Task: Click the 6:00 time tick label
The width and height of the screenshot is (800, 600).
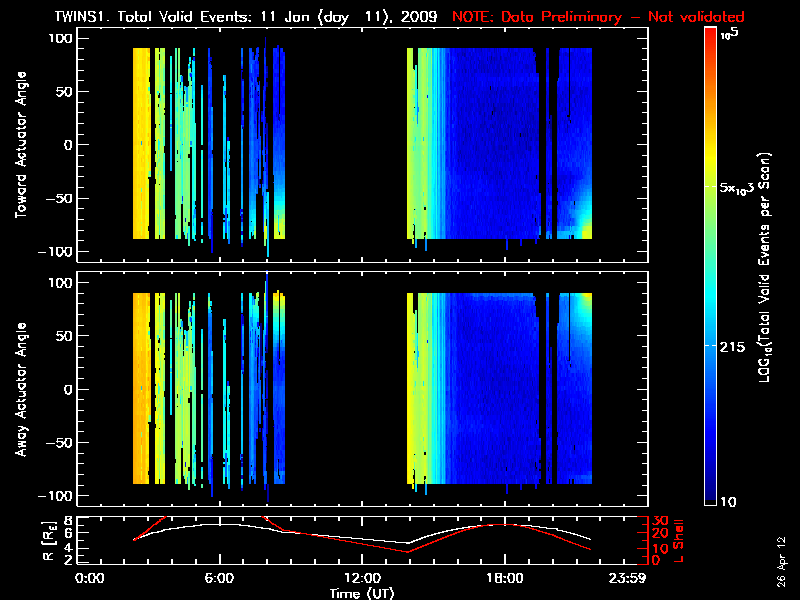Action: click(219, 578)
